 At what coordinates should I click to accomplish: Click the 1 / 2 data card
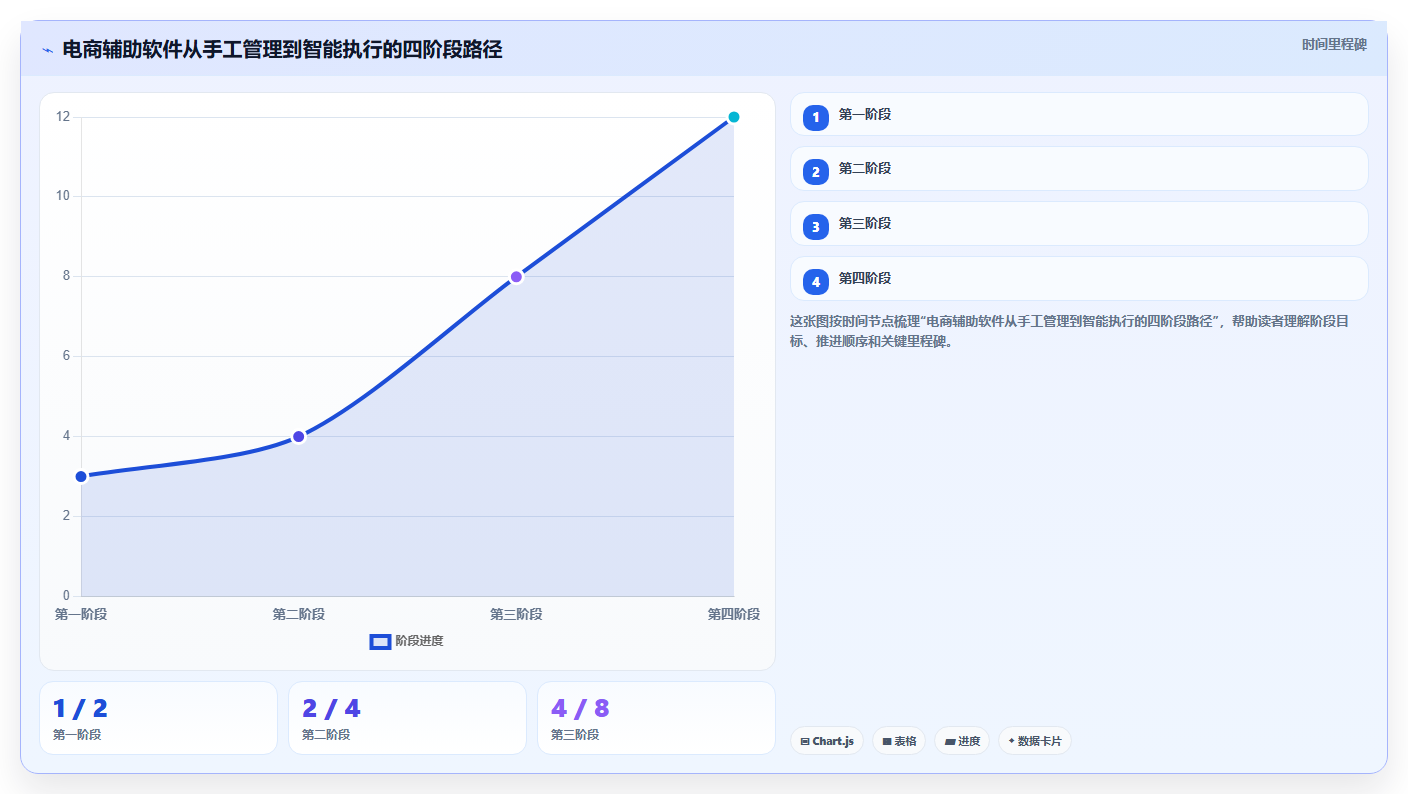click(x=158, y=718)
